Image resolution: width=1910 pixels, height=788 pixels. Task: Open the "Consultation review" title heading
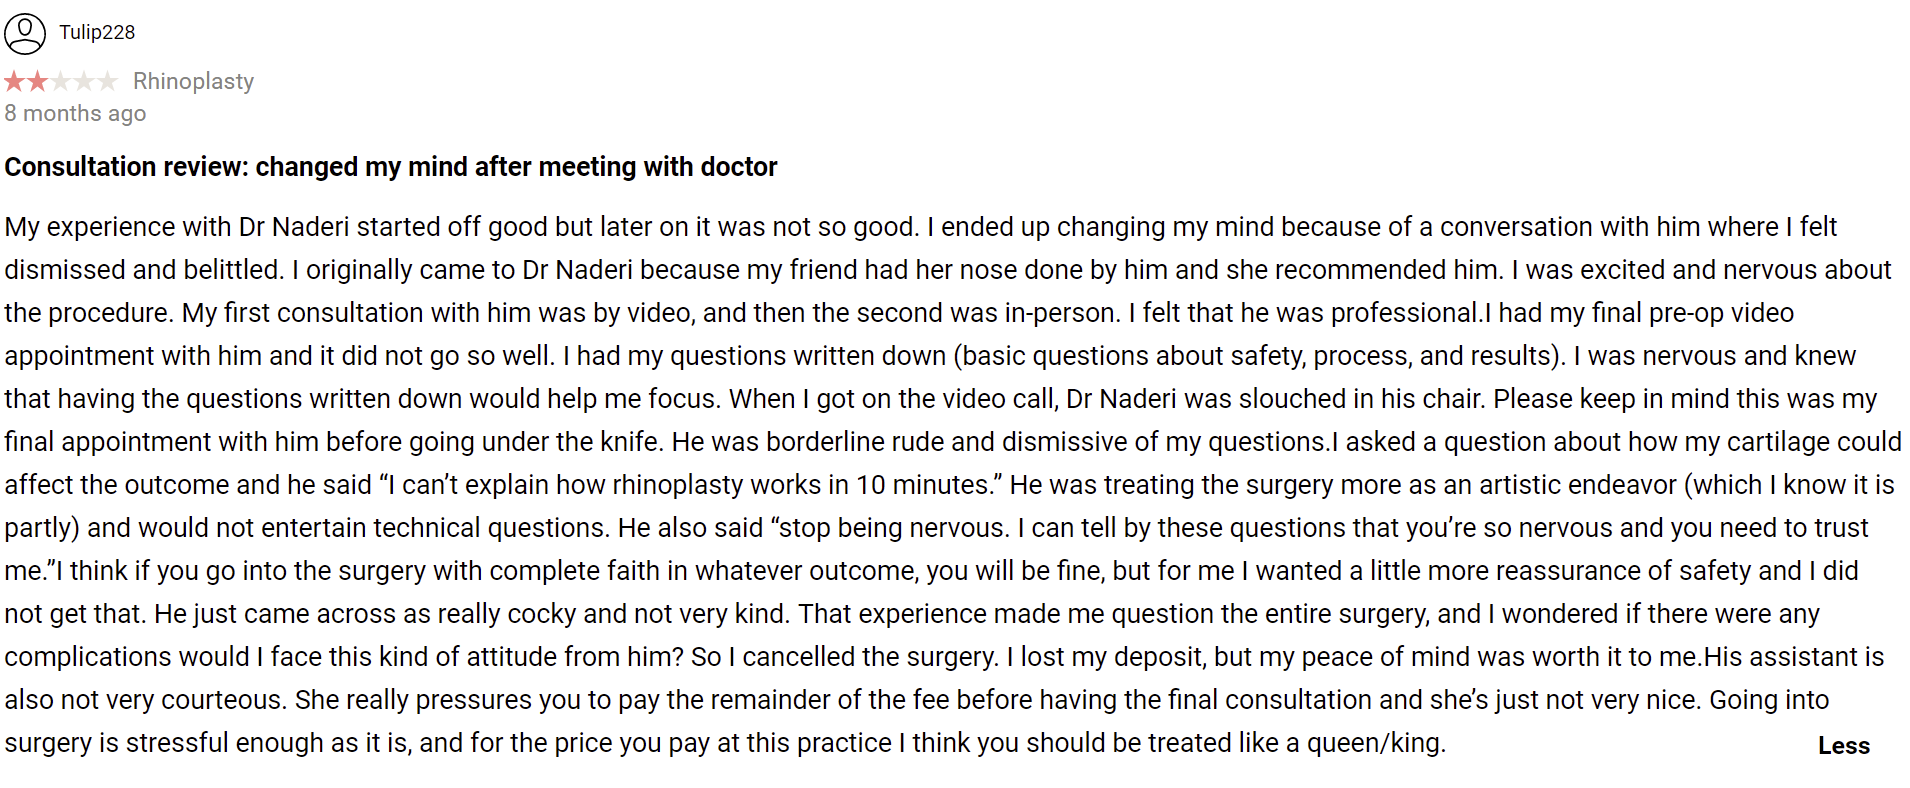click(390, 166)
